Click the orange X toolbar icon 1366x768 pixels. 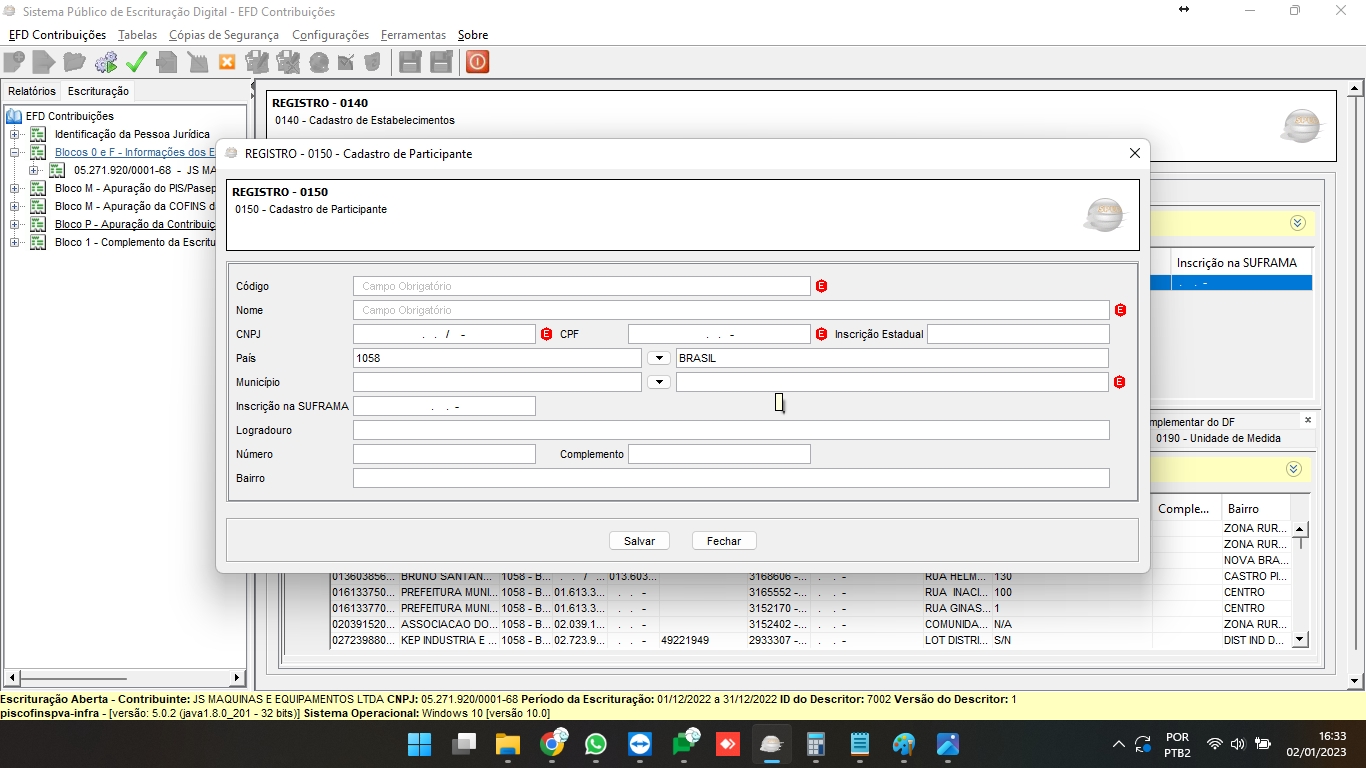coord(227,62)
